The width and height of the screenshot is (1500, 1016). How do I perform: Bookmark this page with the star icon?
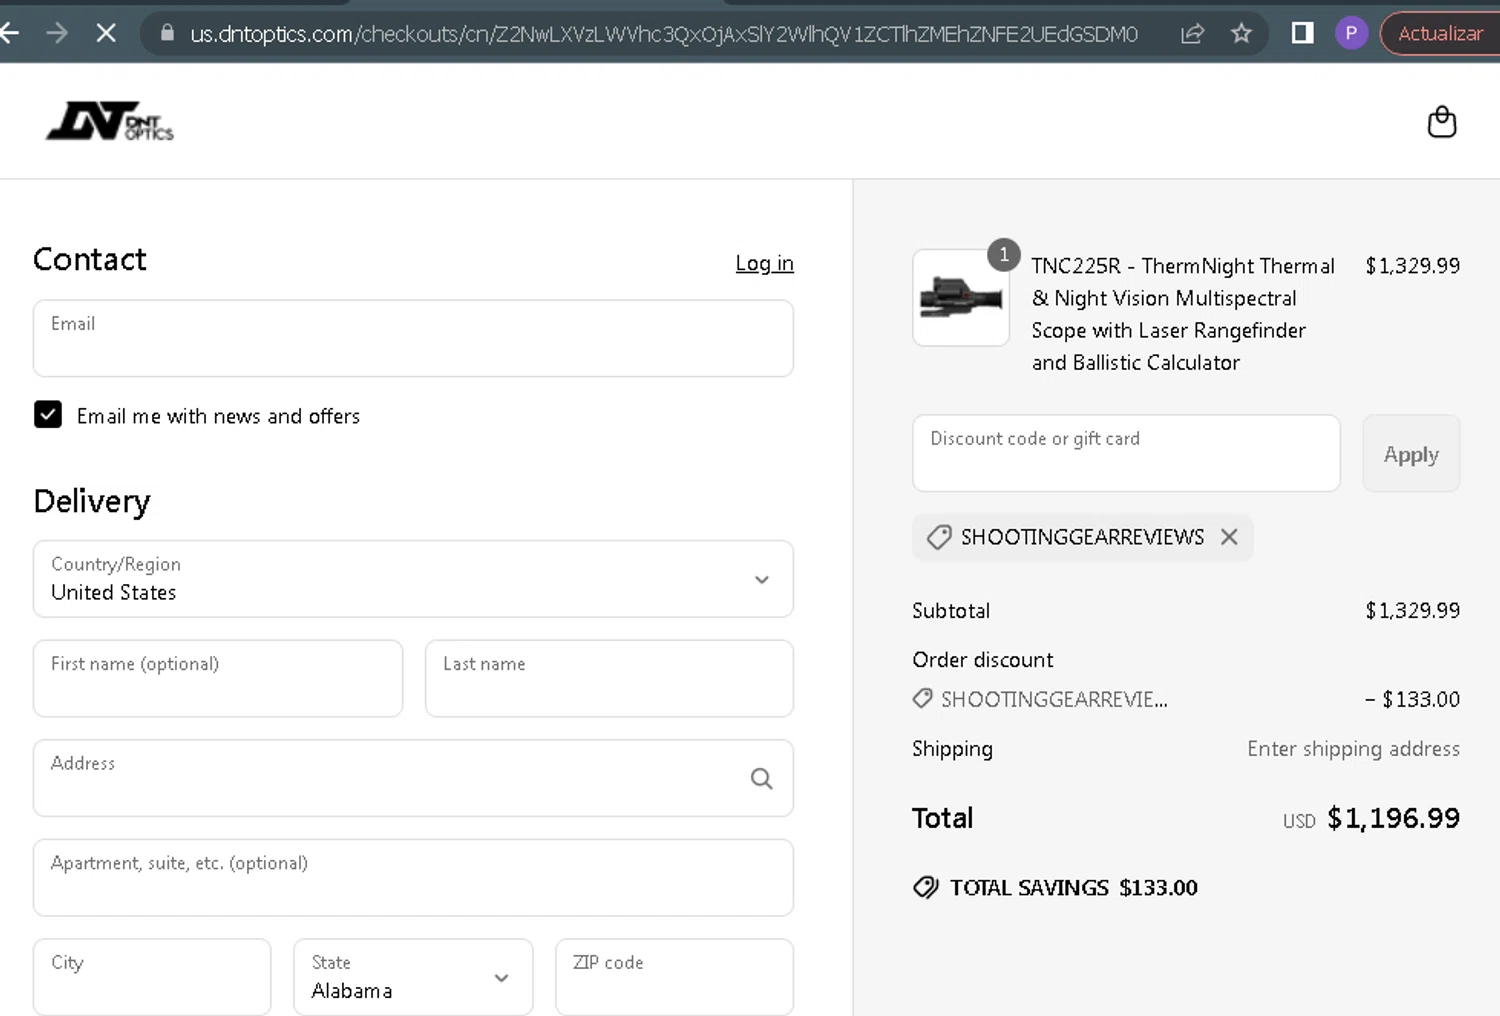(x=1241, y=33)
